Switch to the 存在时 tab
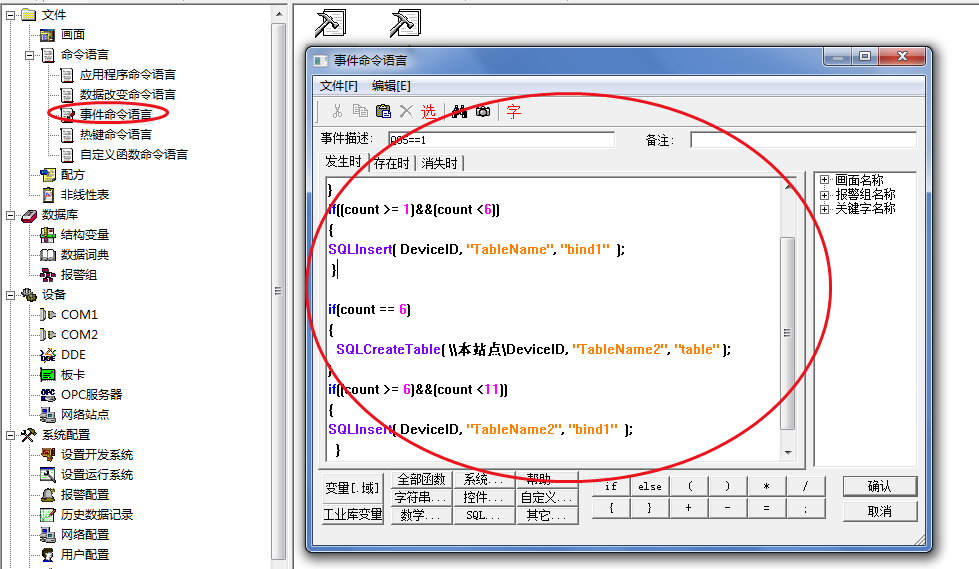The height and width of the screenshot is (569, 979). (391, 163)
